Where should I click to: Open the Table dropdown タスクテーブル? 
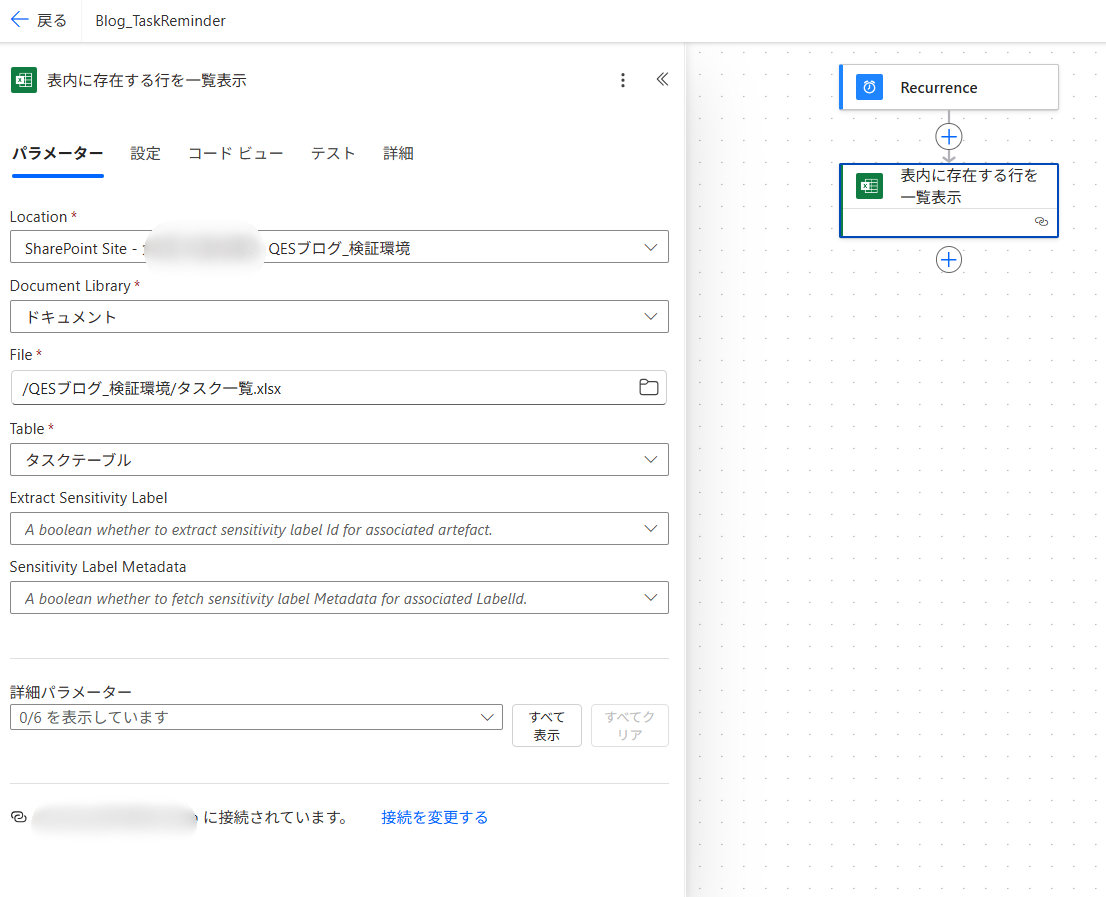(x=651, y=460)
